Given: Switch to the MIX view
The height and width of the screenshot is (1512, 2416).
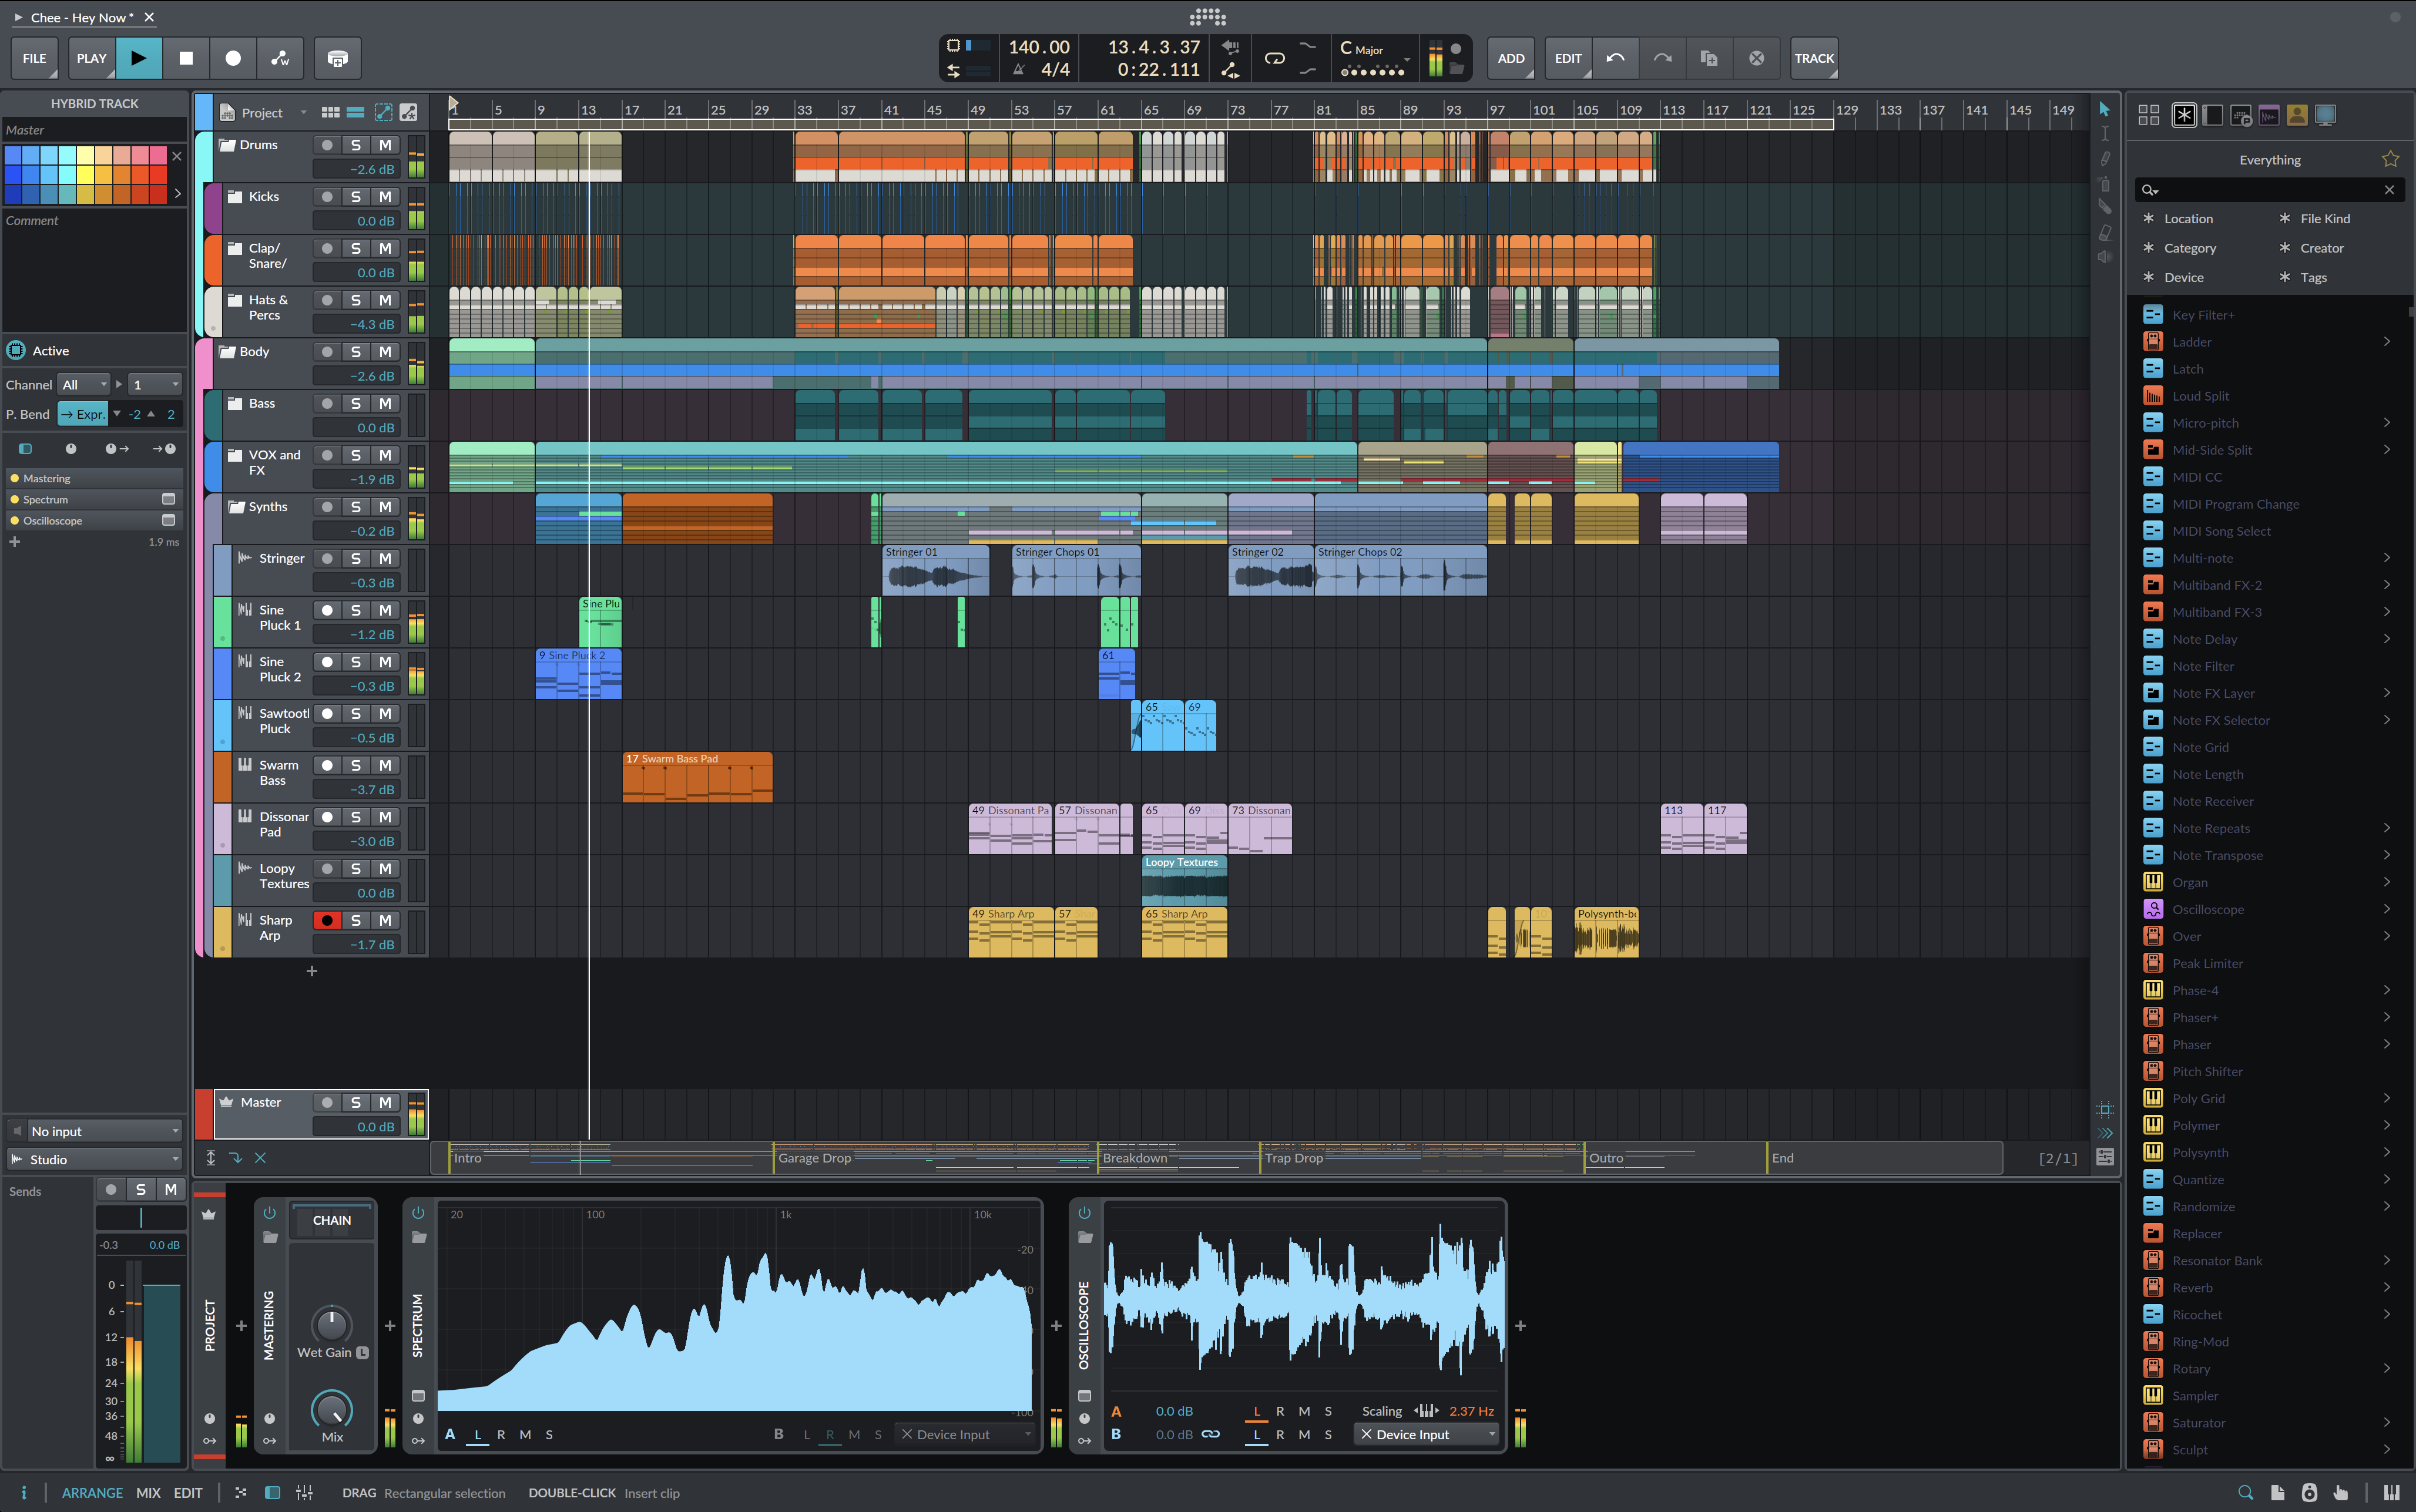Looking at the screenshot, I should [x=148, y=1492].
